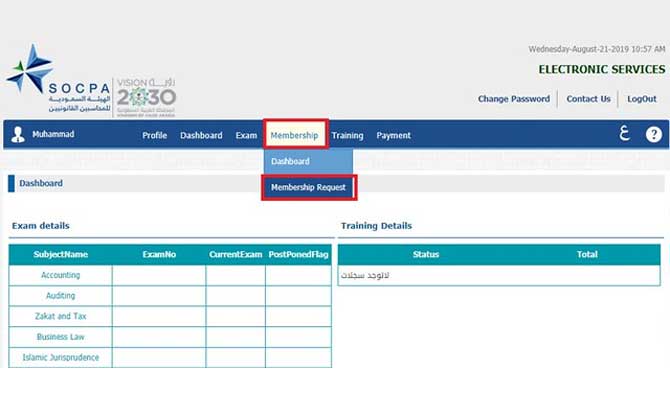Open the Business Law subject
This screenshot has width=670, height=410.
tap(60, 337)
